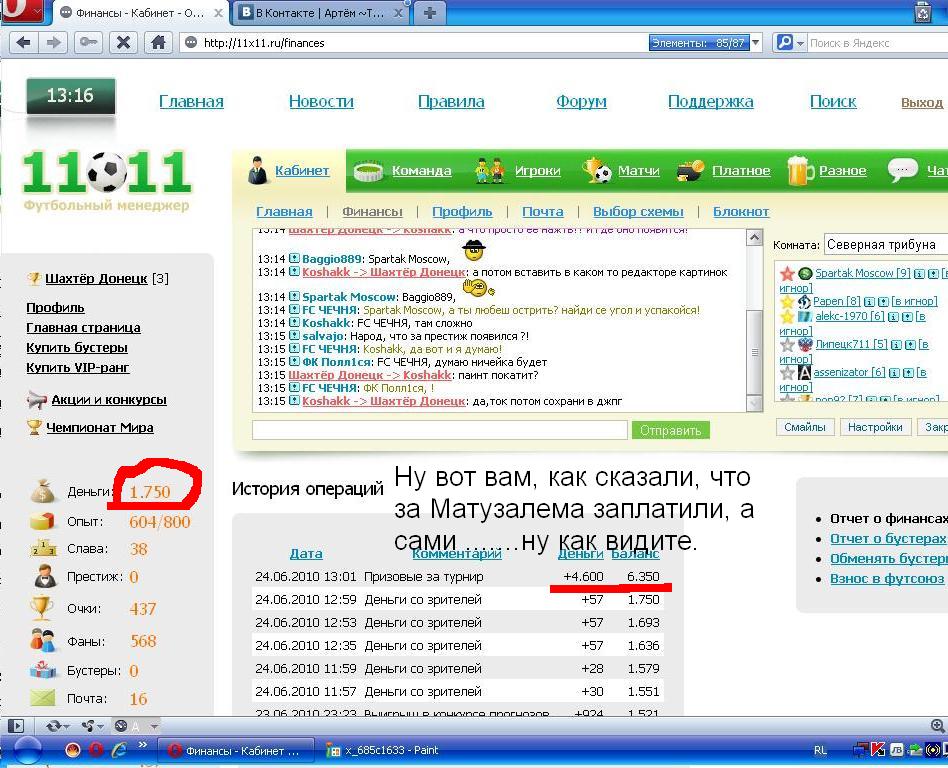Click the browser Home button

click(157, 43)
